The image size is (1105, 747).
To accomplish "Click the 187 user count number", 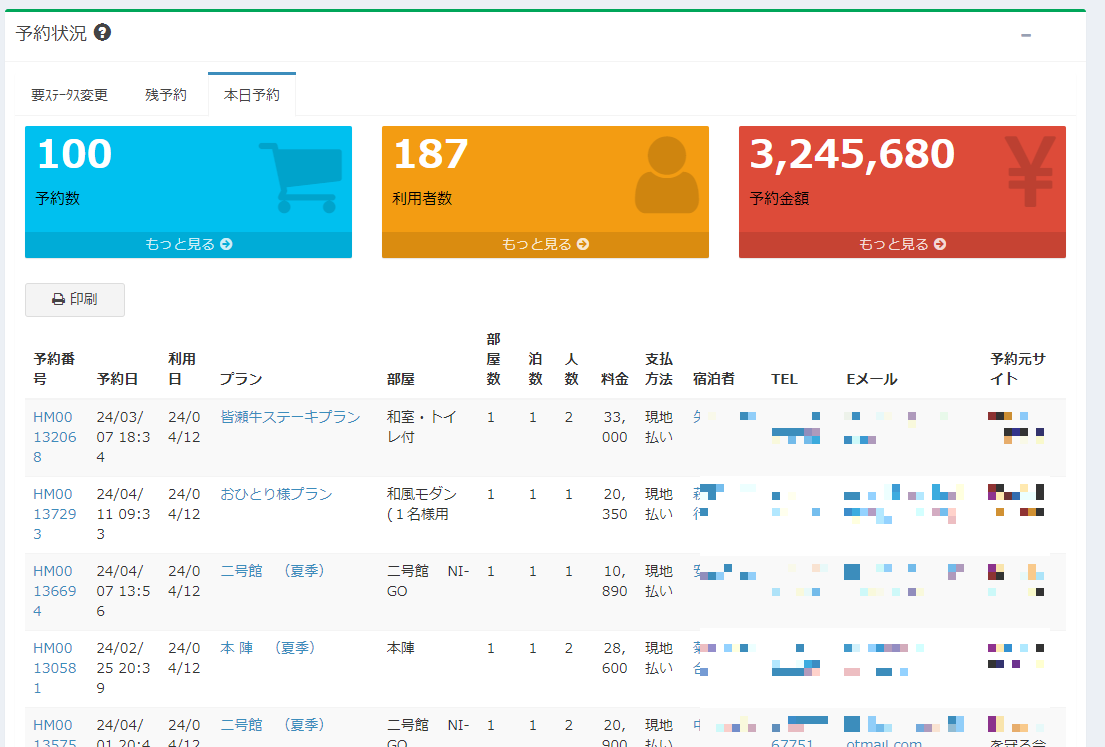I will click(x=431, y=154).
